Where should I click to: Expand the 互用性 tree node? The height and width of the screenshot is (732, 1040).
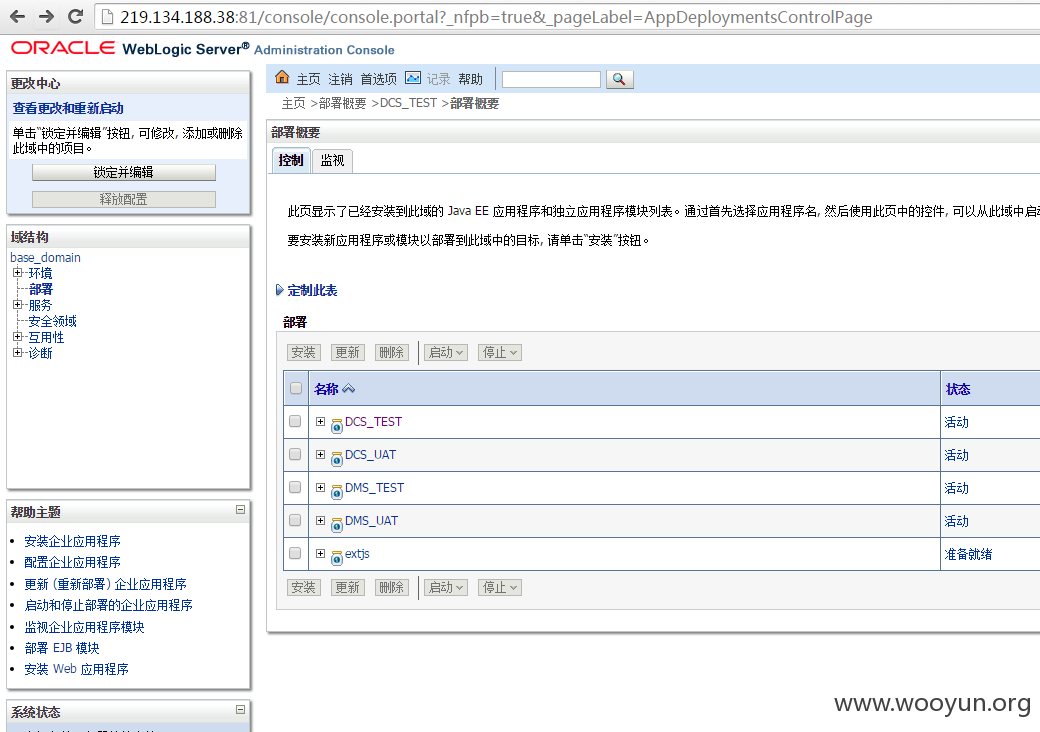tap(17, 336)
